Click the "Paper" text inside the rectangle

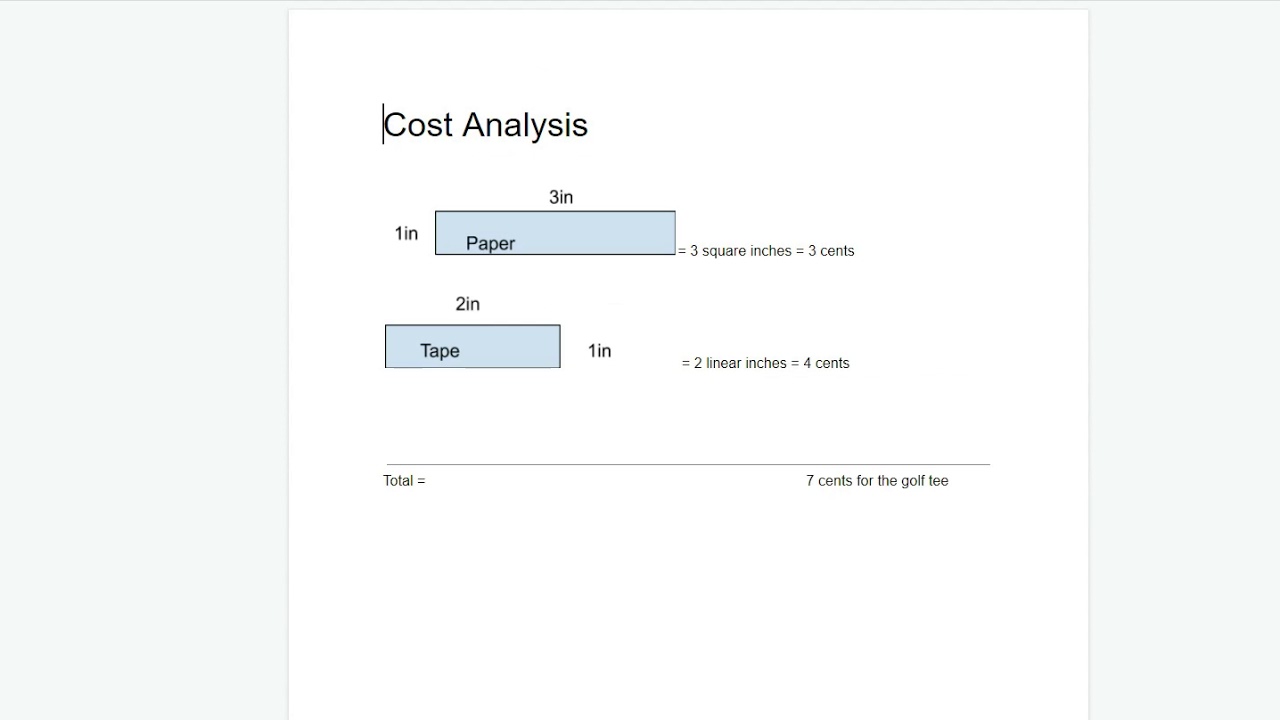pyautogui.click(x=490, y=243)
